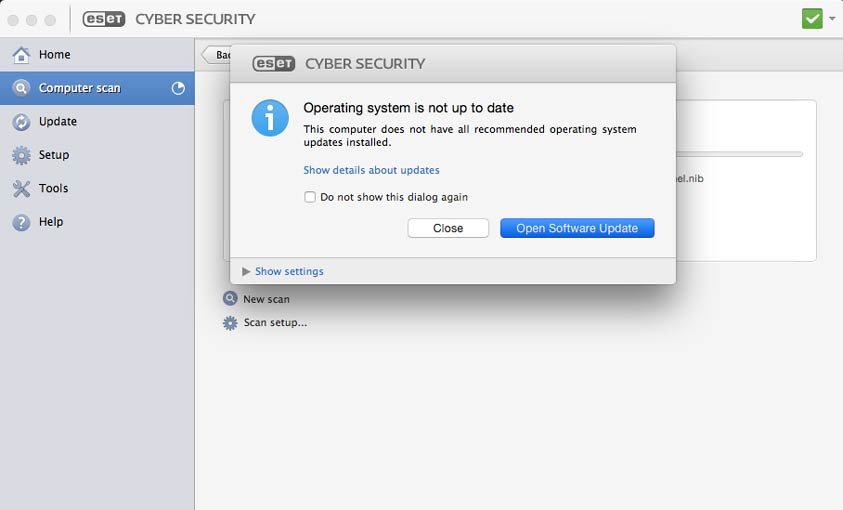Click the Computer scan magnifier icon in the sidebar

(21, 88)
